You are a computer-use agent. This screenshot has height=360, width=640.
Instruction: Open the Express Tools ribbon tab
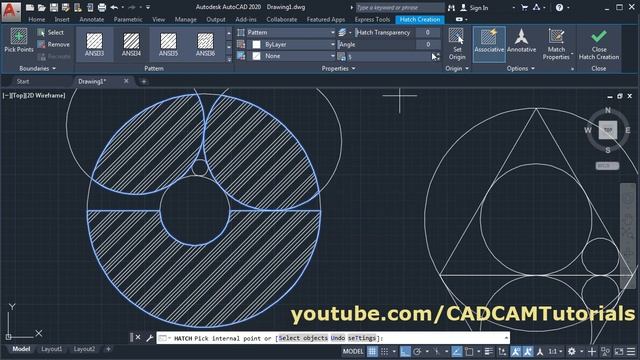pyautogui.click(x=372, y=19)
